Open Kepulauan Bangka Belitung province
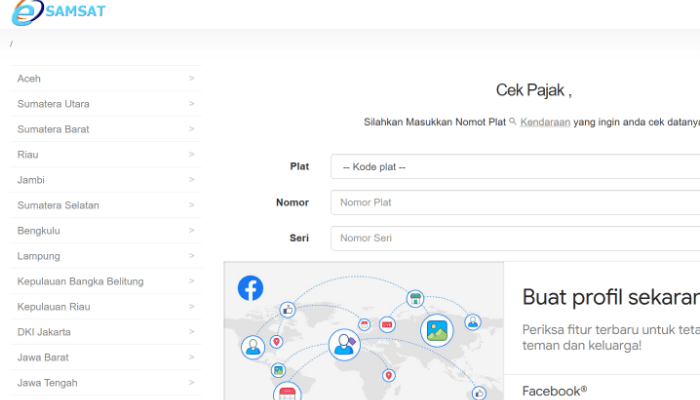The image size is (700, 400). pyautogui.click(x=81, y=281)
